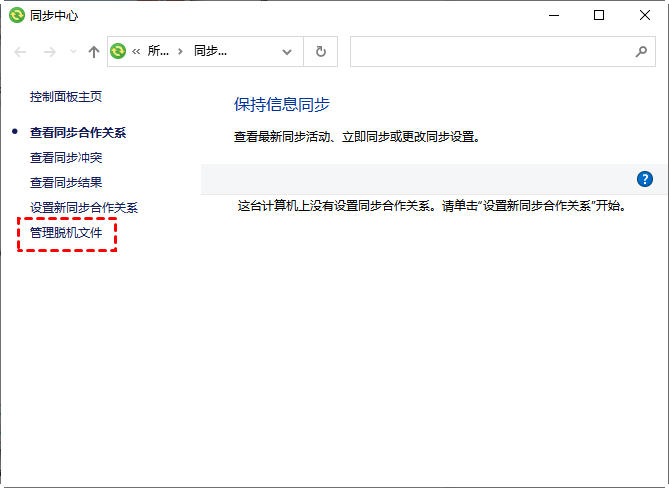This screenshot has height=488, width=669.
Task: Open help via the blue question mark
Action: (x=645, y=179)
